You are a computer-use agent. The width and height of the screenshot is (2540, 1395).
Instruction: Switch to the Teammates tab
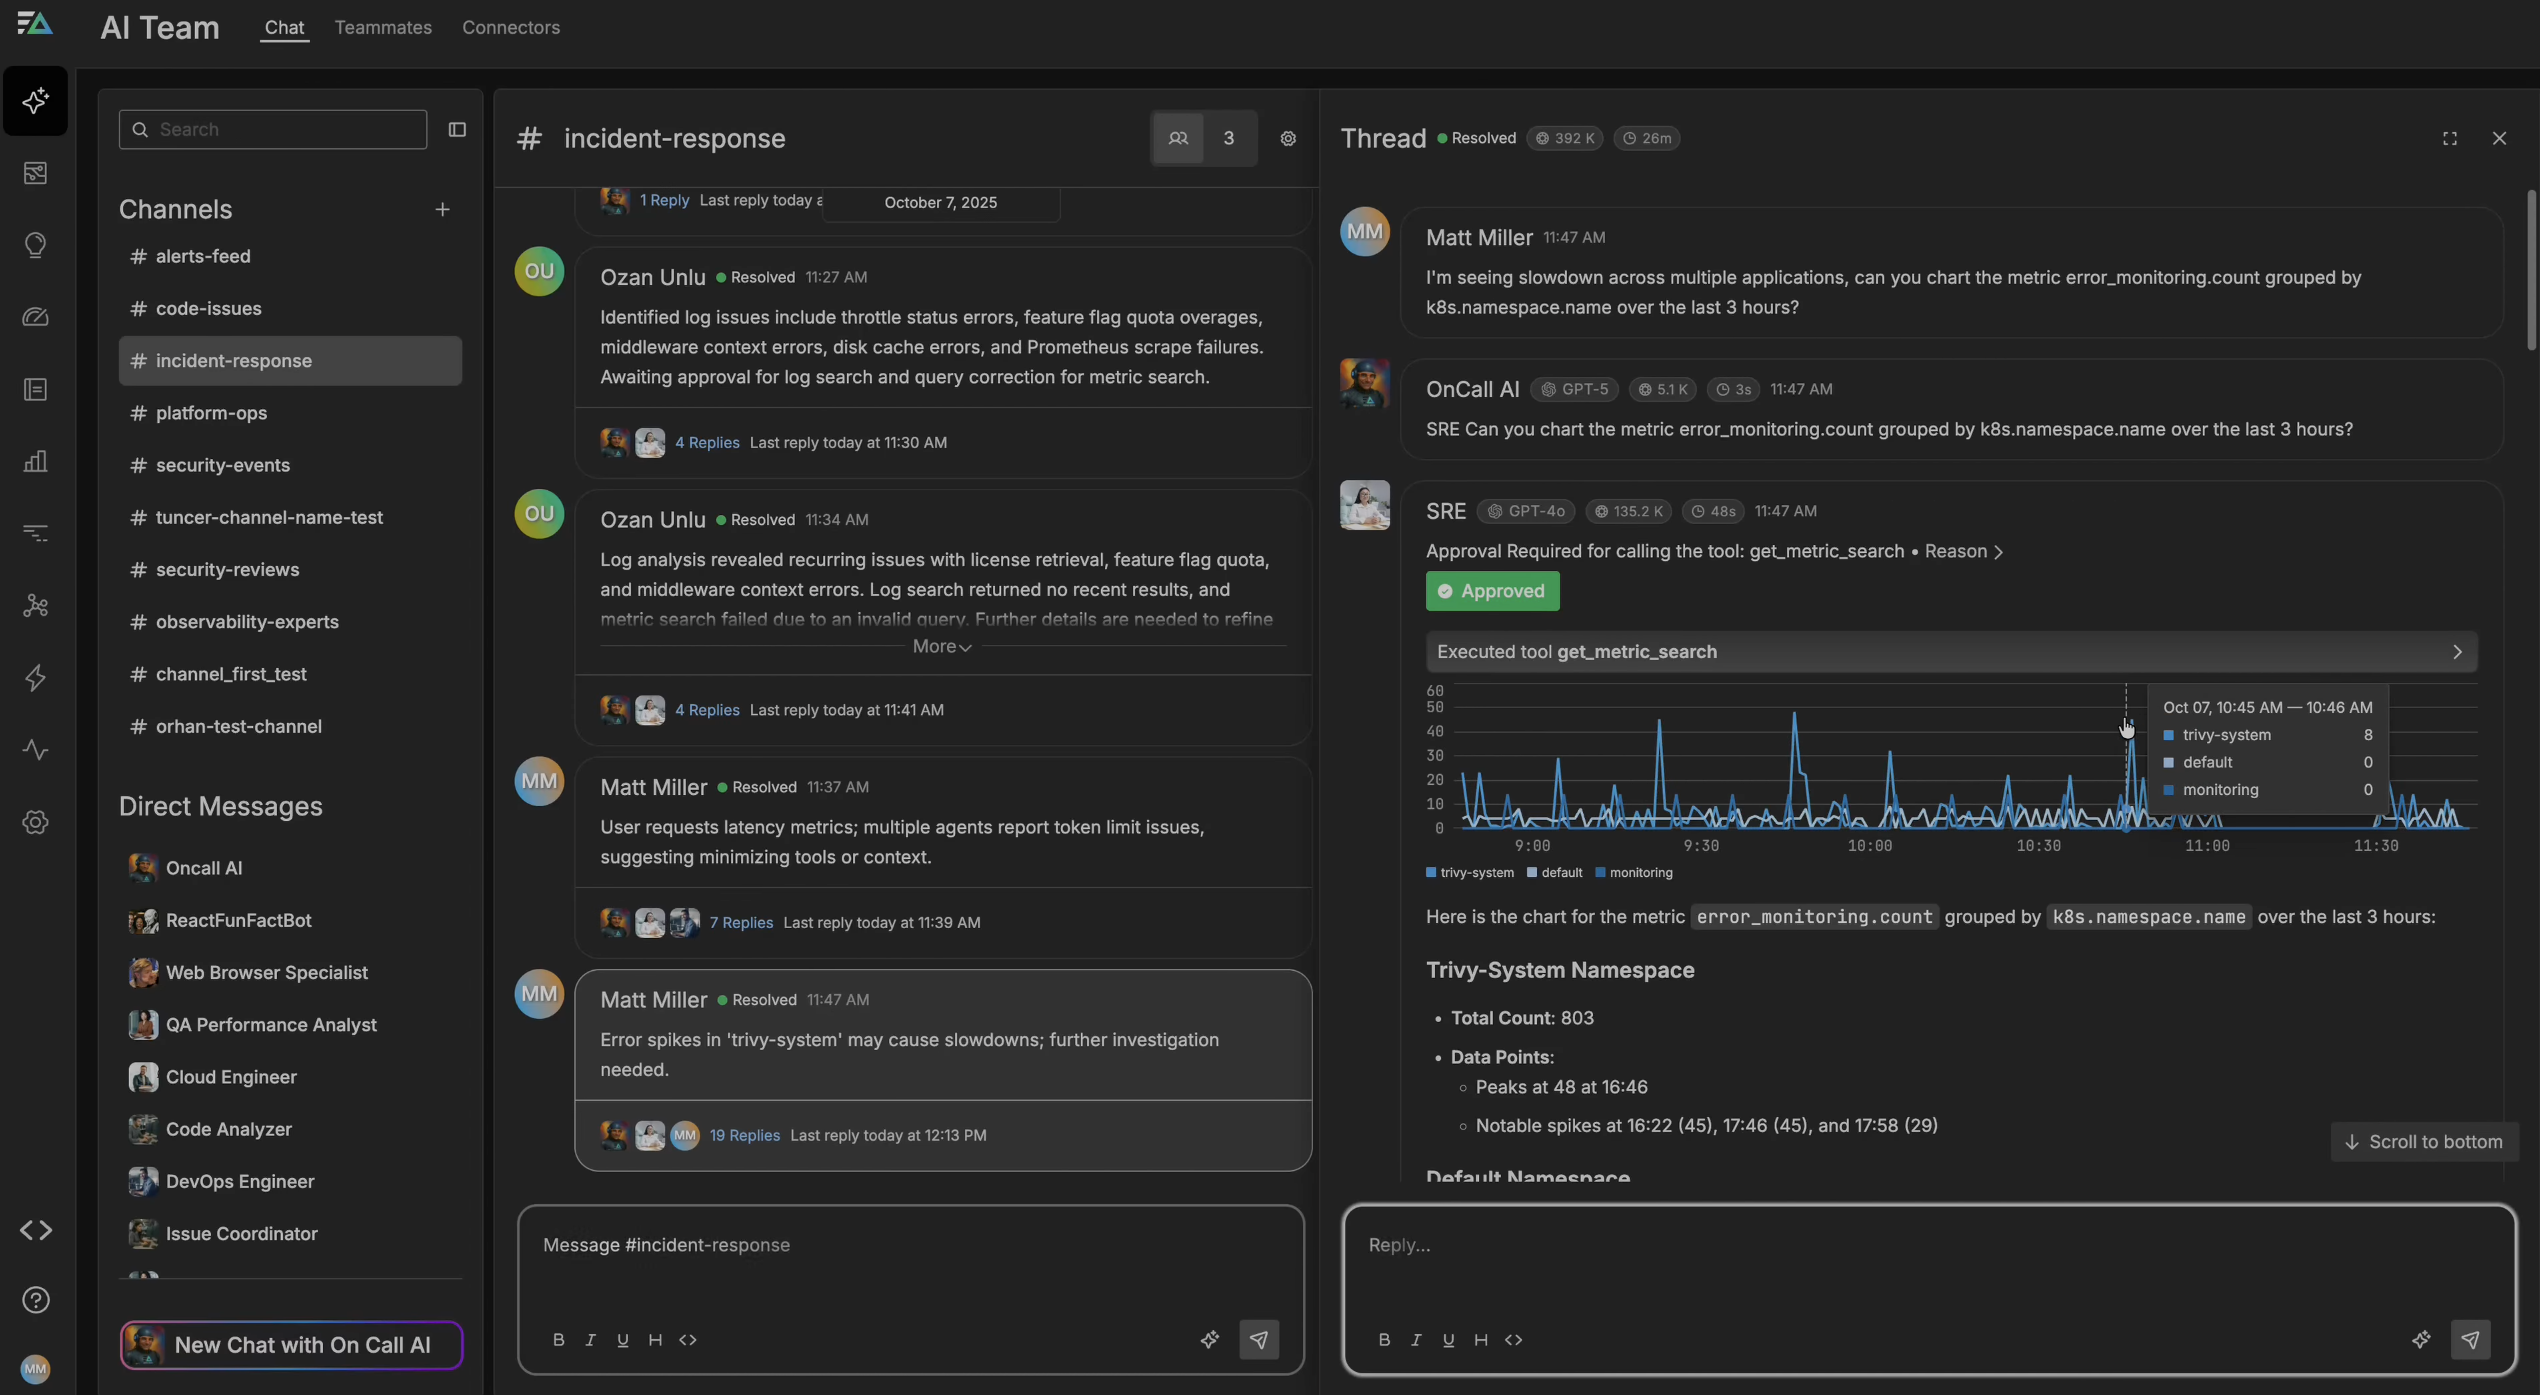[383, 28]
